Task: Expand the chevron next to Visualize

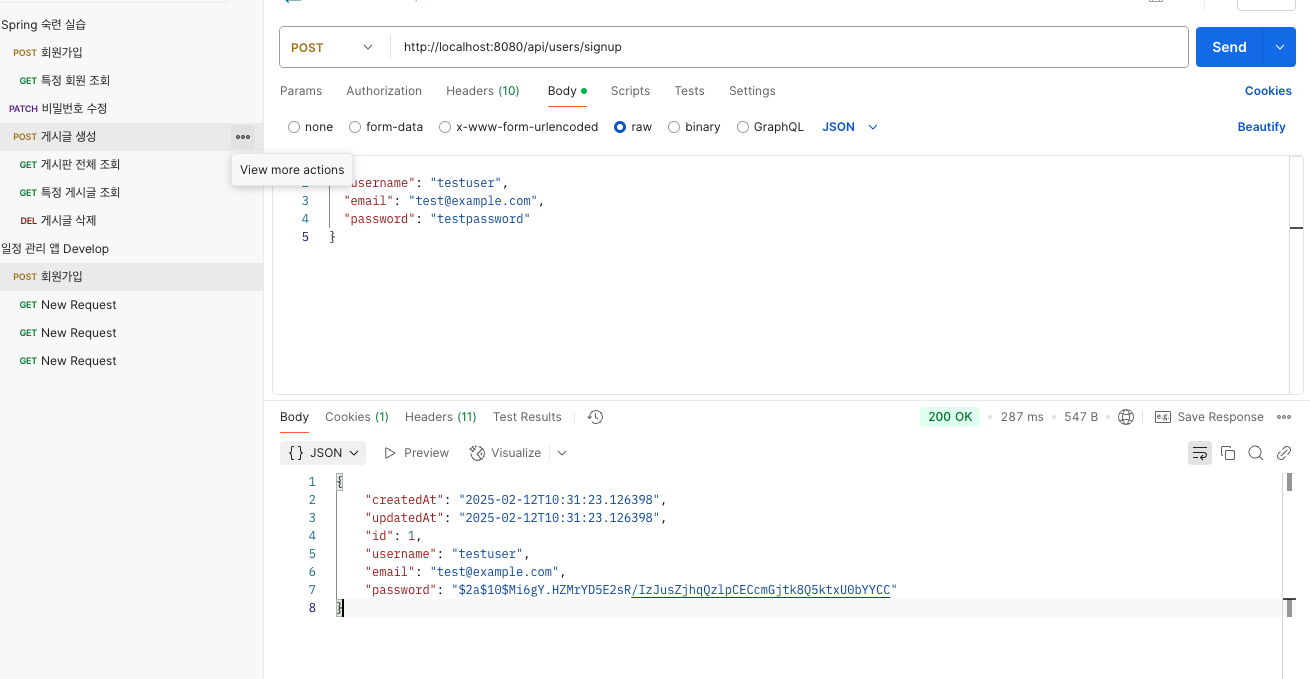Action: click(x=562, y=453)
